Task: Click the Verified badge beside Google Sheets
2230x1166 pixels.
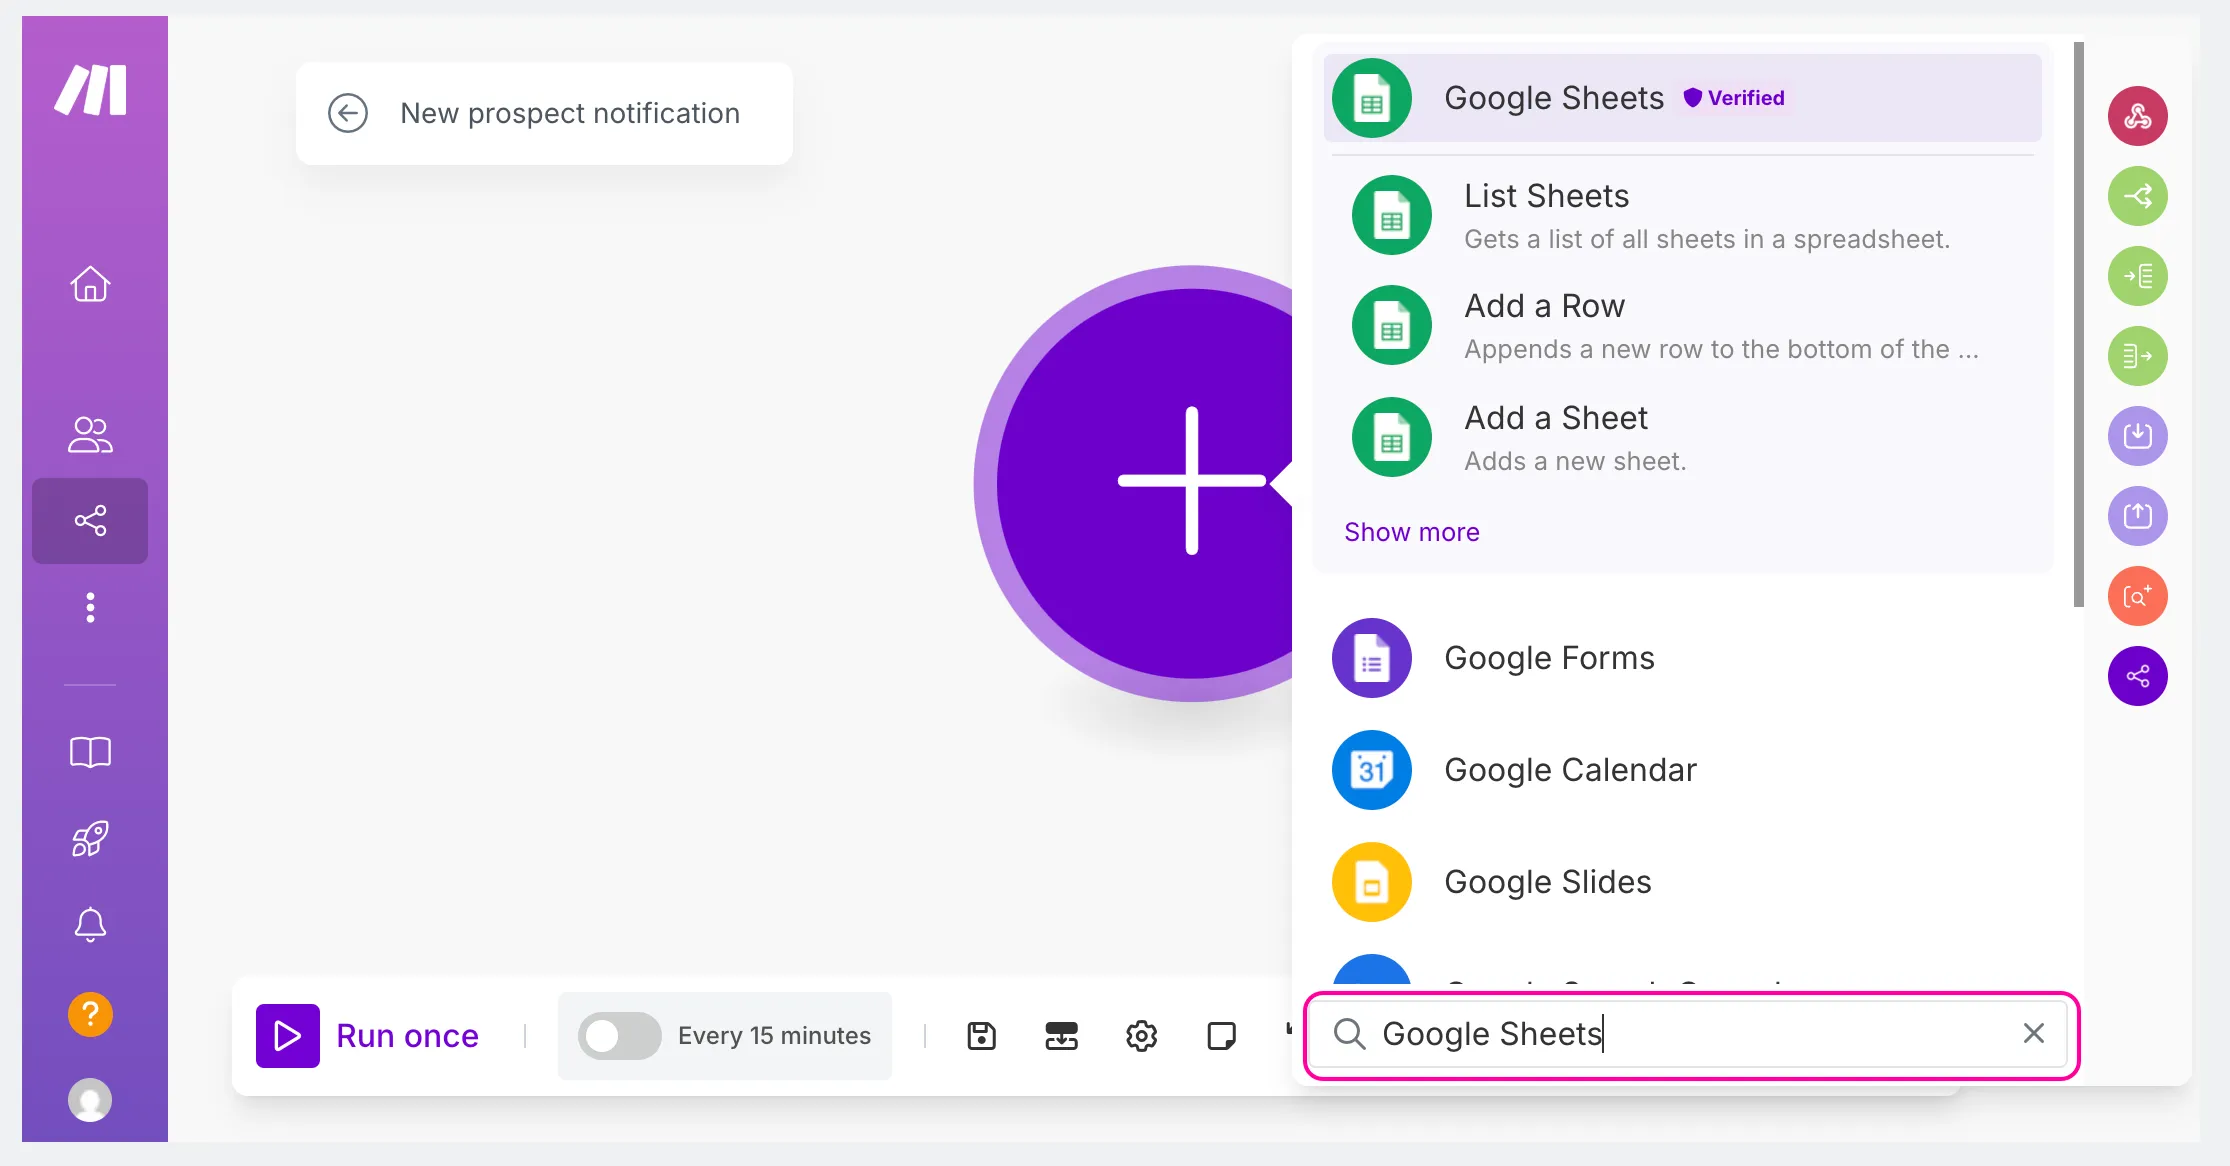Action: pyautogui.click(x=1734, y=98)
